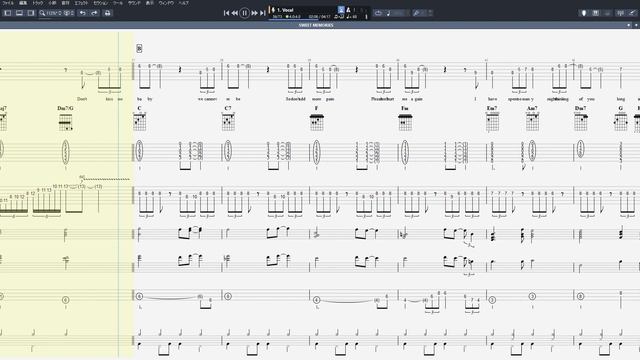Undo the last edit

83,13
